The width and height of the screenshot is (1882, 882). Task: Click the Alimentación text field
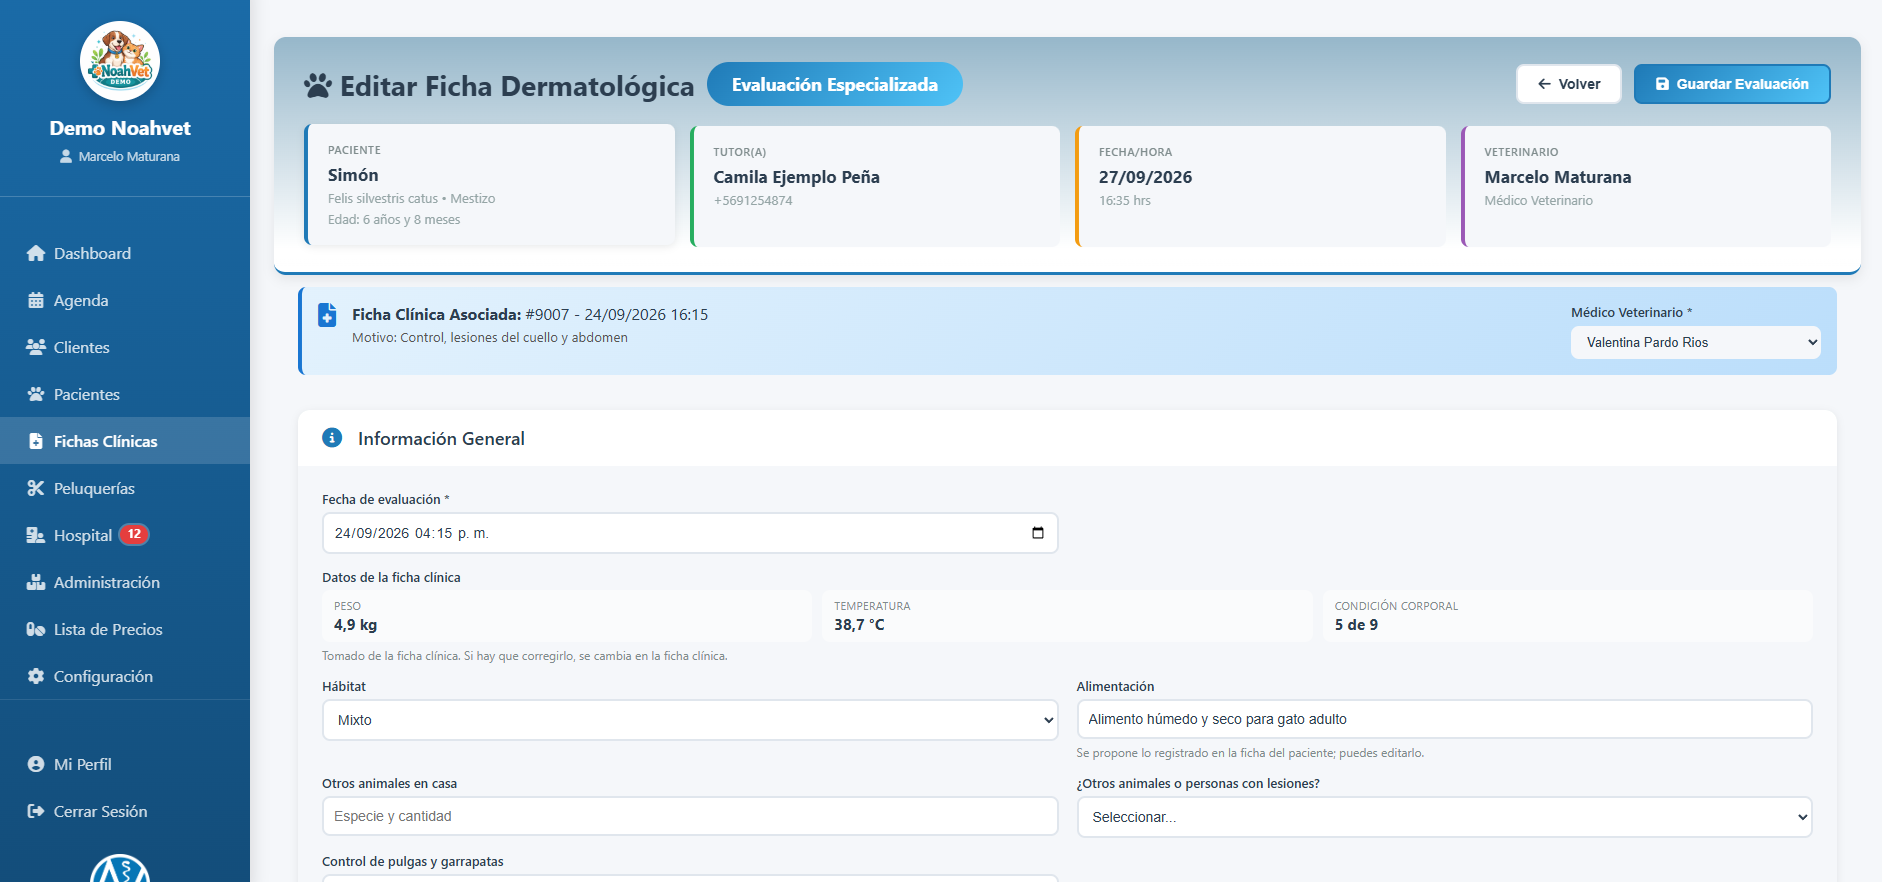click(1444, 719)
